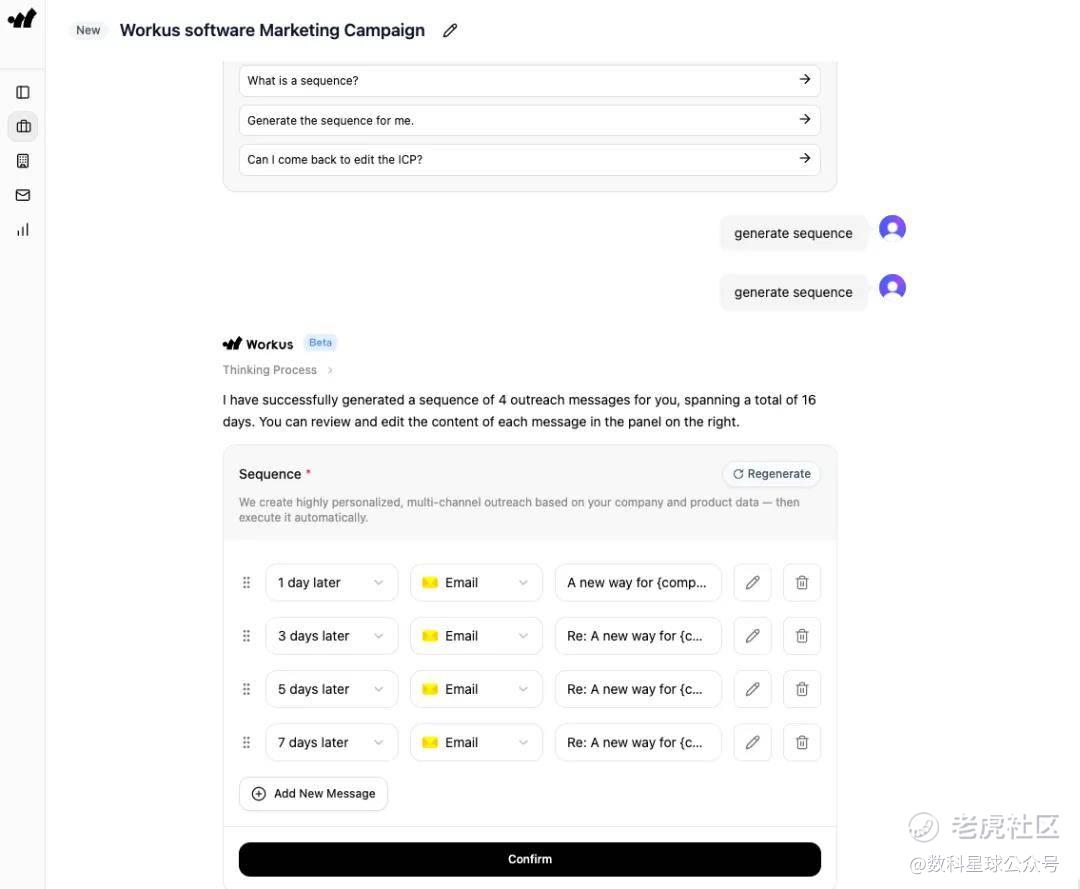1080x889 pixels.
Task: Click the Workus logo in sidebar
Action: pos(22,19)
